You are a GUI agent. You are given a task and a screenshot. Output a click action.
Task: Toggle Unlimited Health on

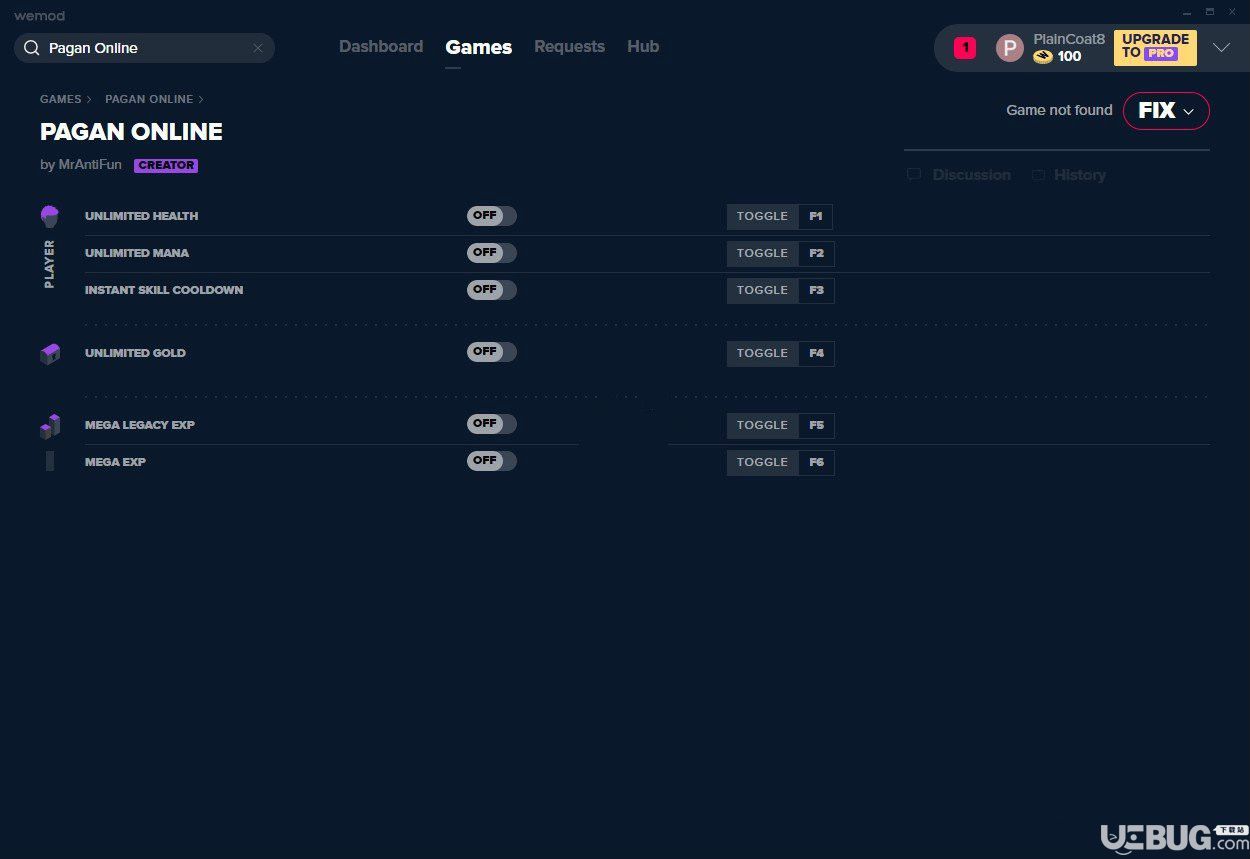[x=492, y=216]
